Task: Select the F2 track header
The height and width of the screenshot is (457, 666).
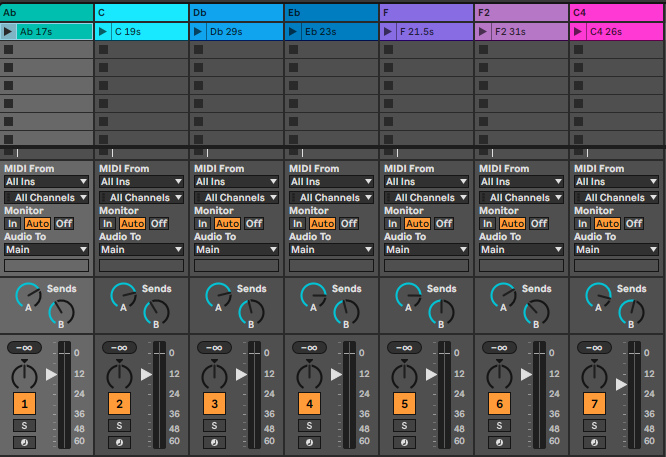Action: click(x=522, y=13)
